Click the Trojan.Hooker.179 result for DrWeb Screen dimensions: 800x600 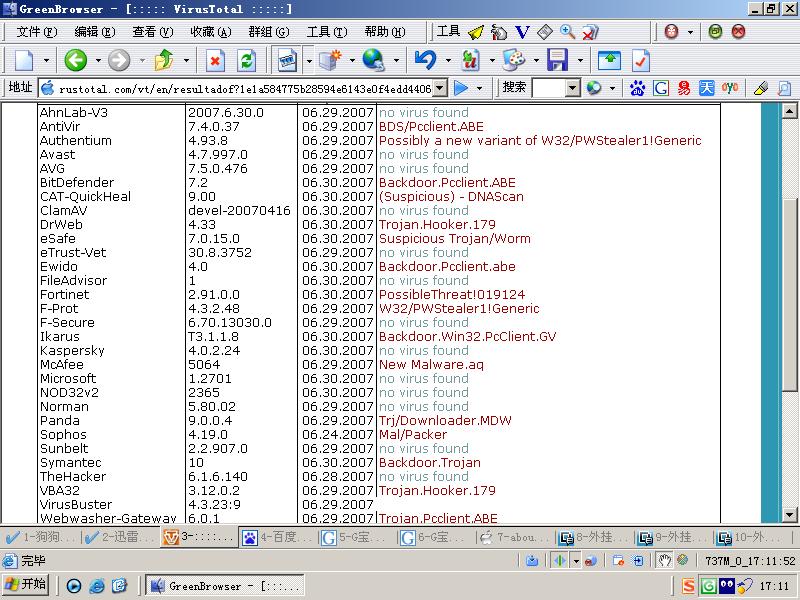(437, 224)
